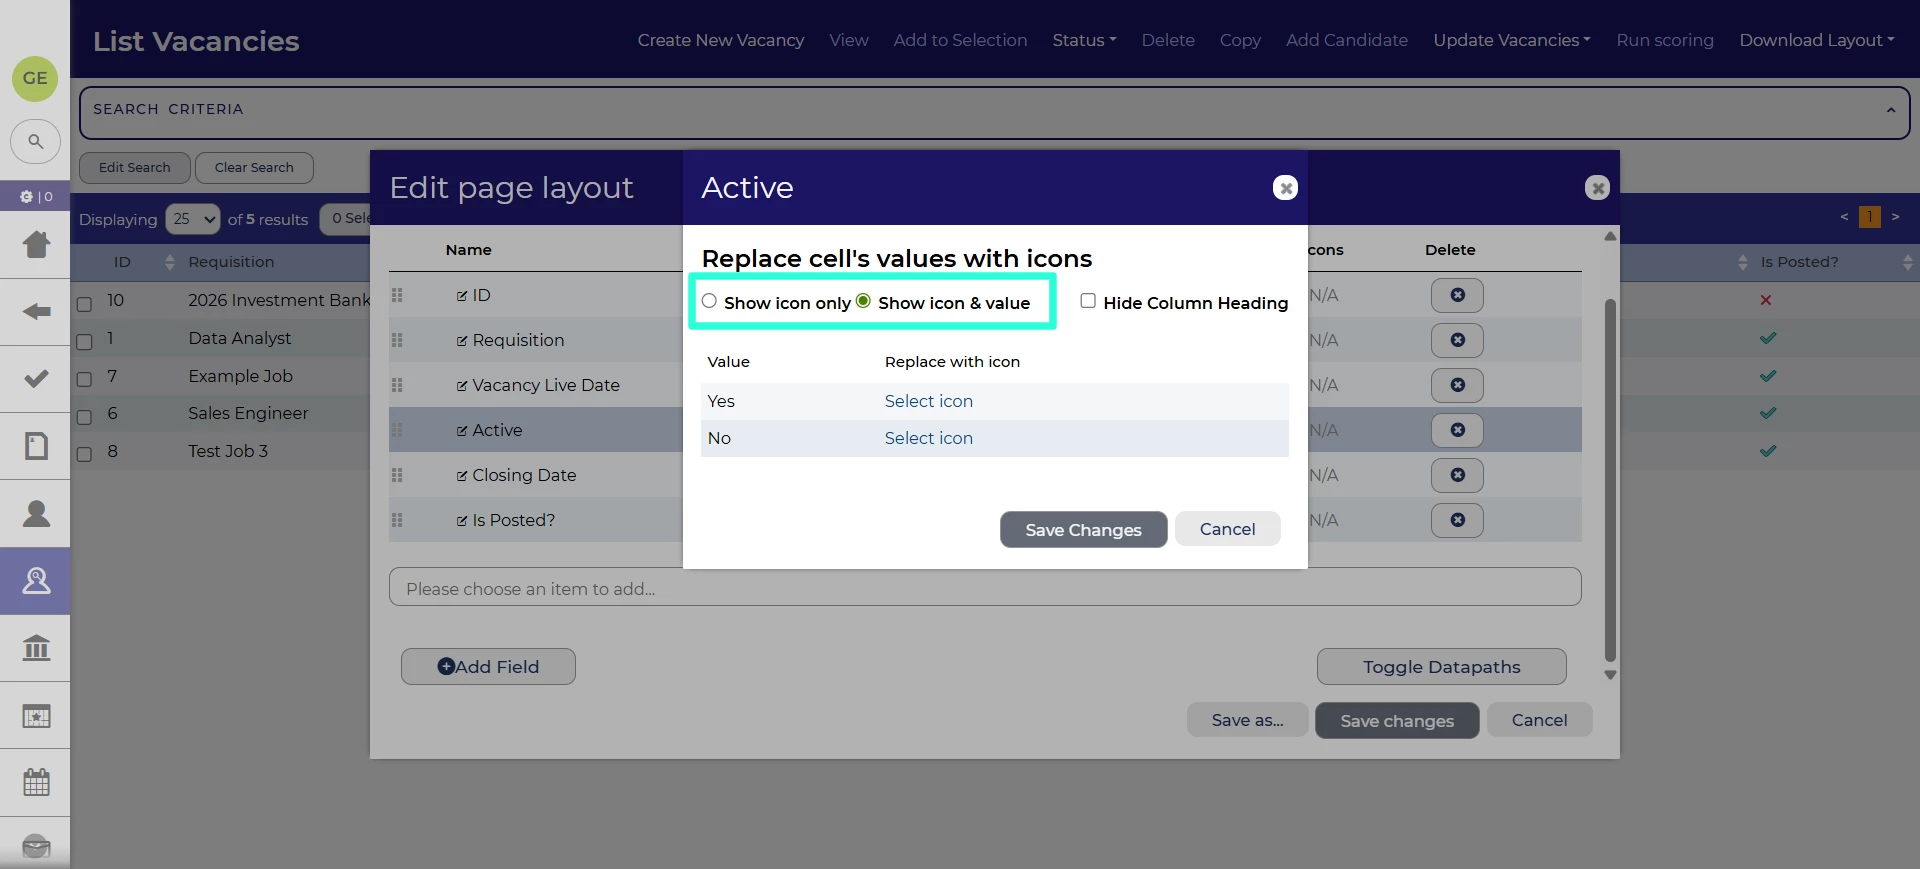Click the magnifier search icon in sidebar
This screenshot has height=869, width=1920.
pyautogui.click(x=35, y=142)
